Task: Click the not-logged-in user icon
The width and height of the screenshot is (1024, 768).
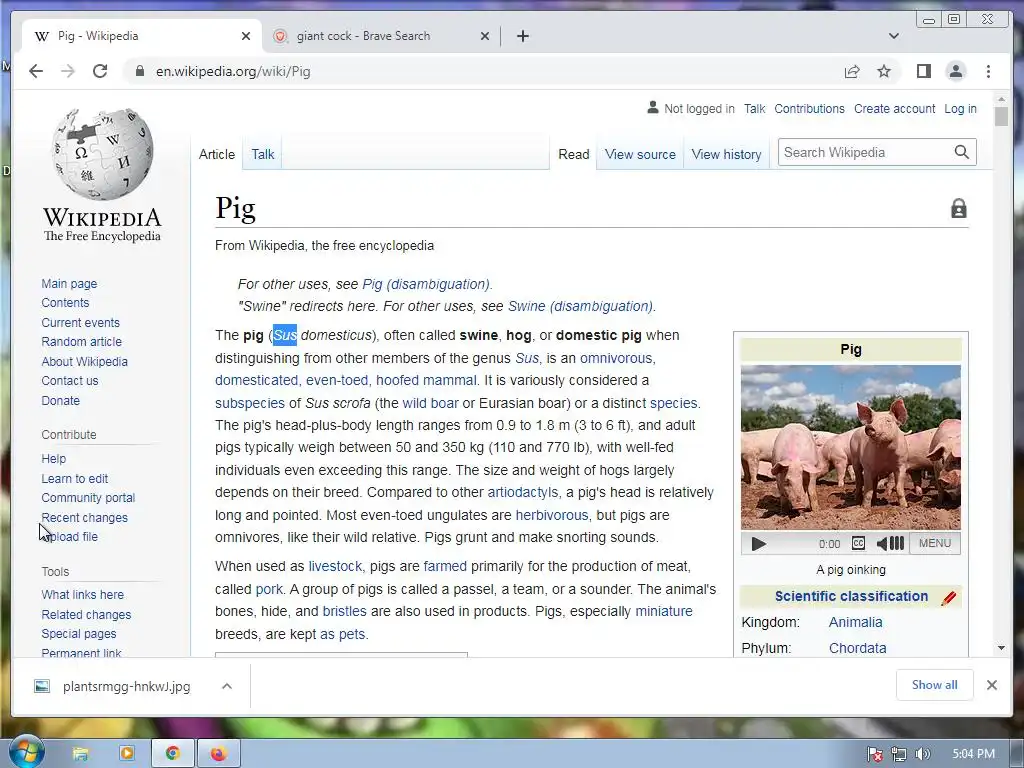Action: pyautogui.click(x=652, y=108)
